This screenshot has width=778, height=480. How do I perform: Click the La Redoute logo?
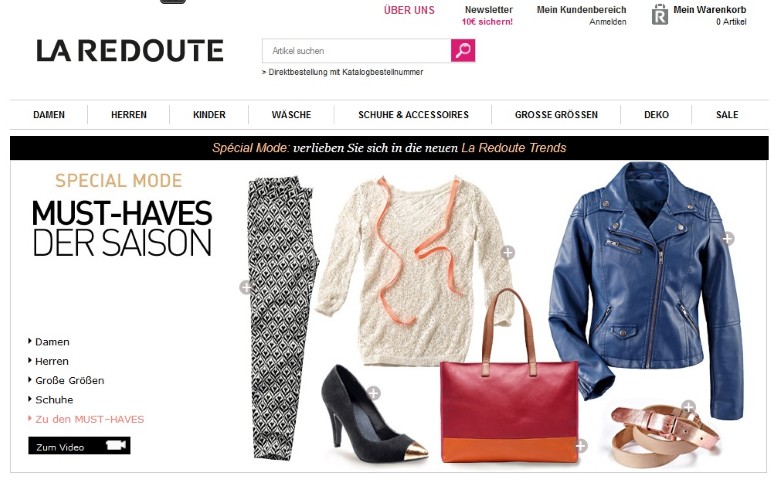(130, 51)
